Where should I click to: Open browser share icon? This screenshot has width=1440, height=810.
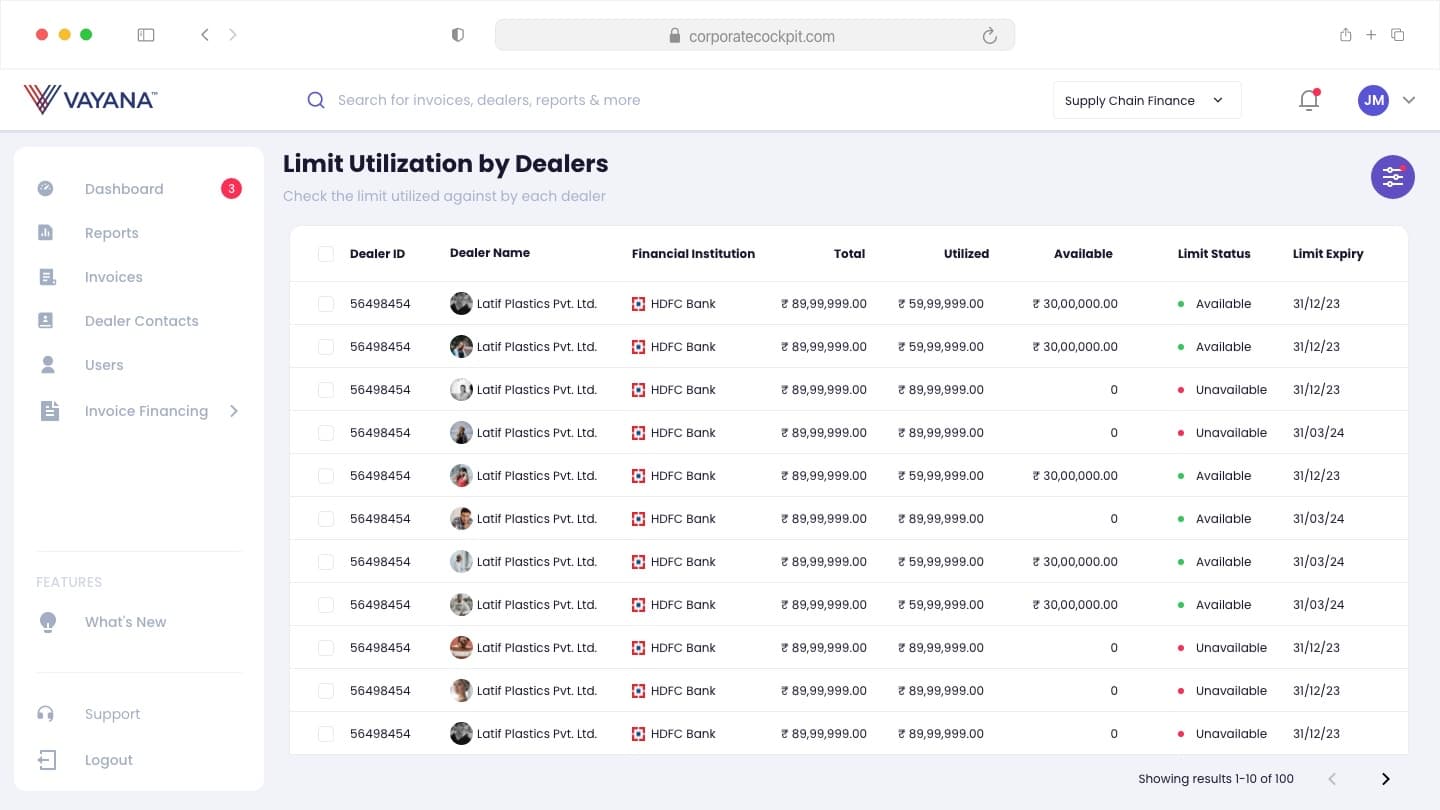click(x=1345, y=35)
